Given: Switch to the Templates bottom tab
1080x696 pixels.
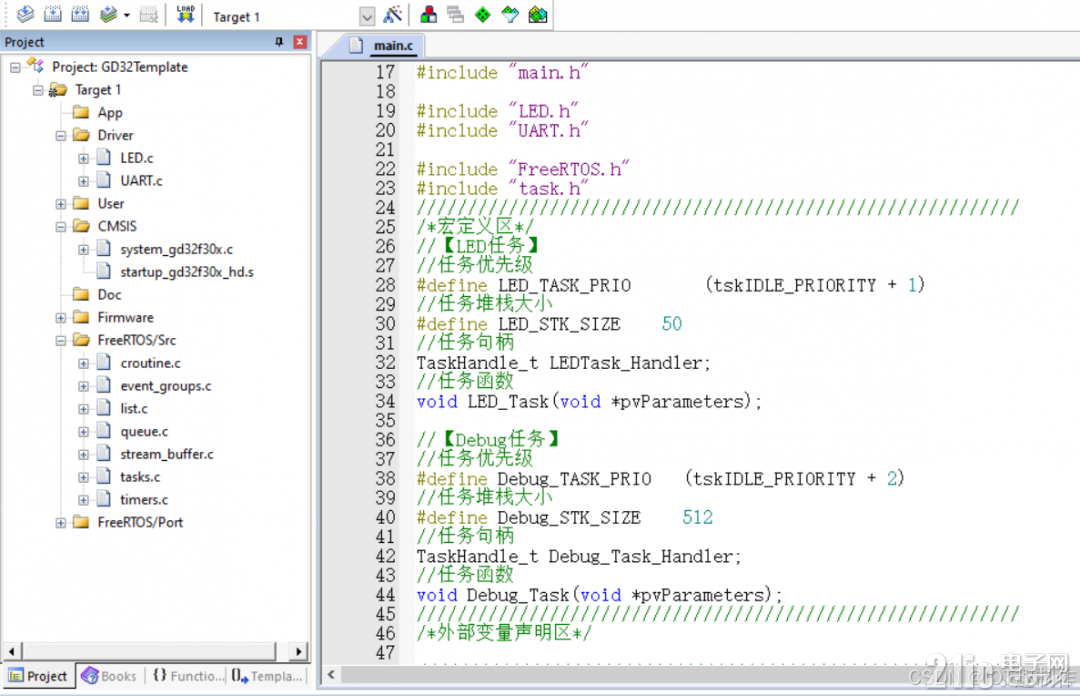Looking at the screenshot, I should point(267,676).
